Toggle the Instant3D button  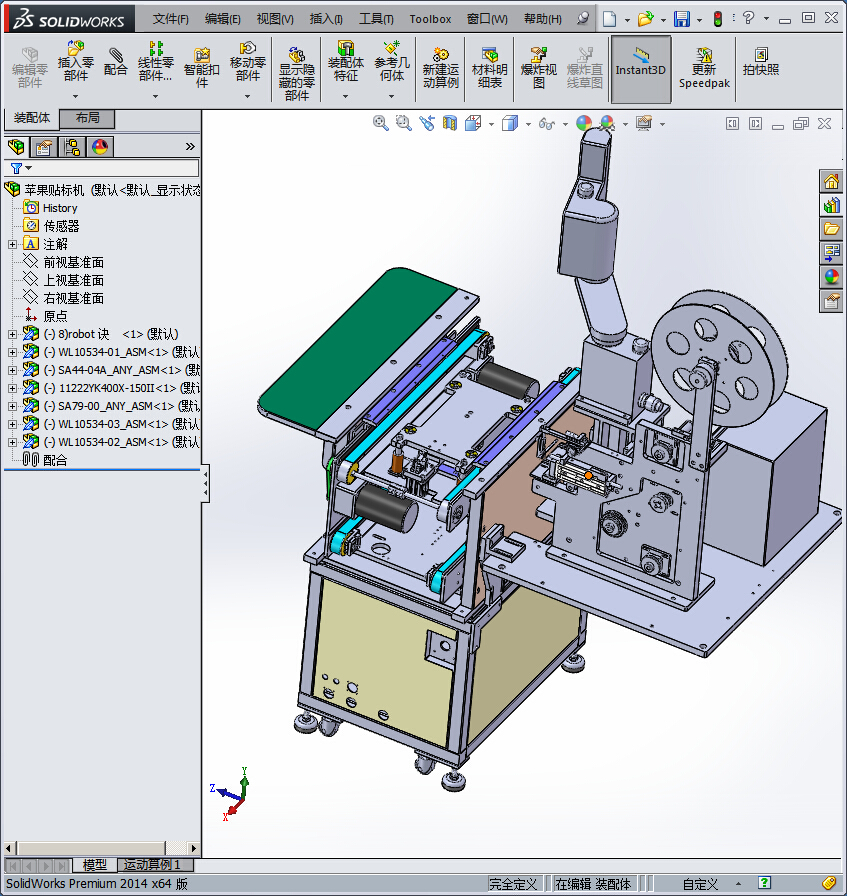tap(641, 69)
